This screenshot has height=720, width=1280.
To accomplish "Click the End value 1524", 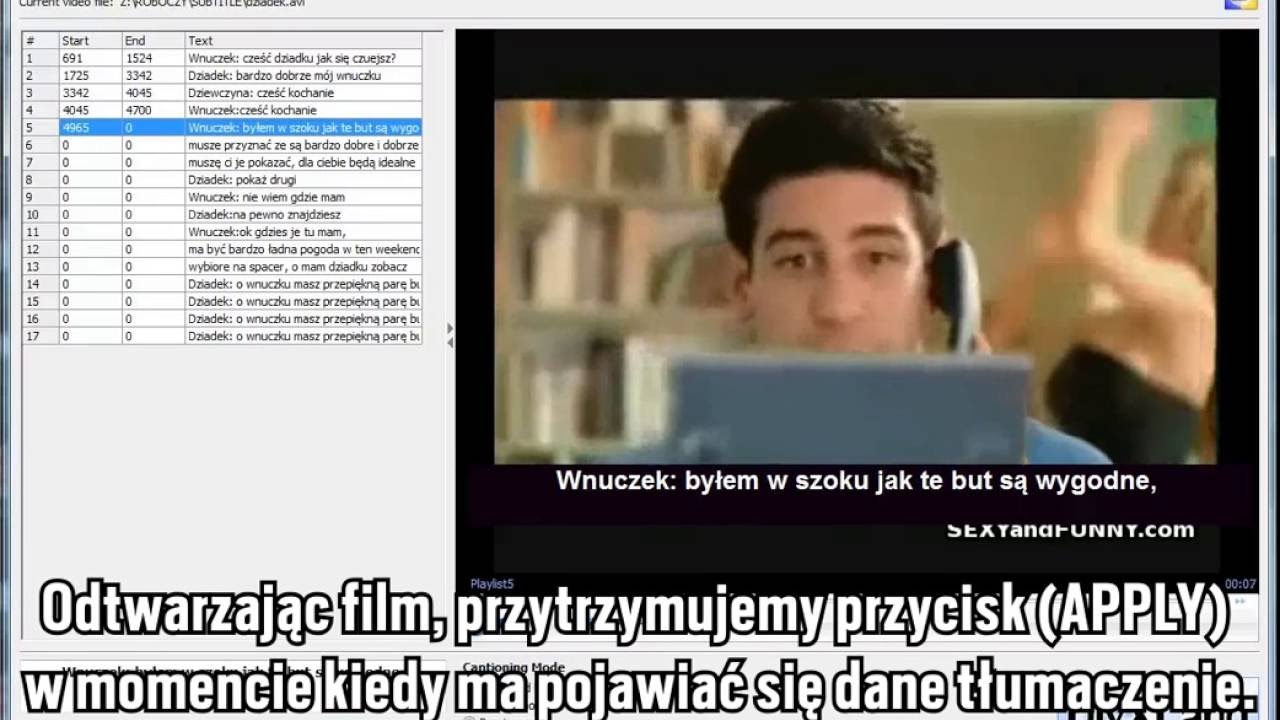I will tap(139, 58).
